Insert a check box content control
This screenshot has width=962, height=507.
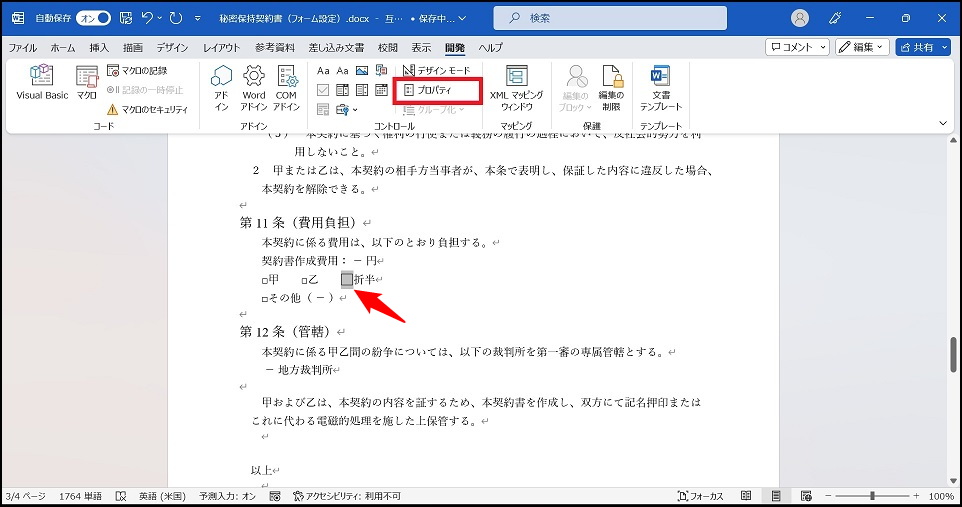(x=323, y=90)
